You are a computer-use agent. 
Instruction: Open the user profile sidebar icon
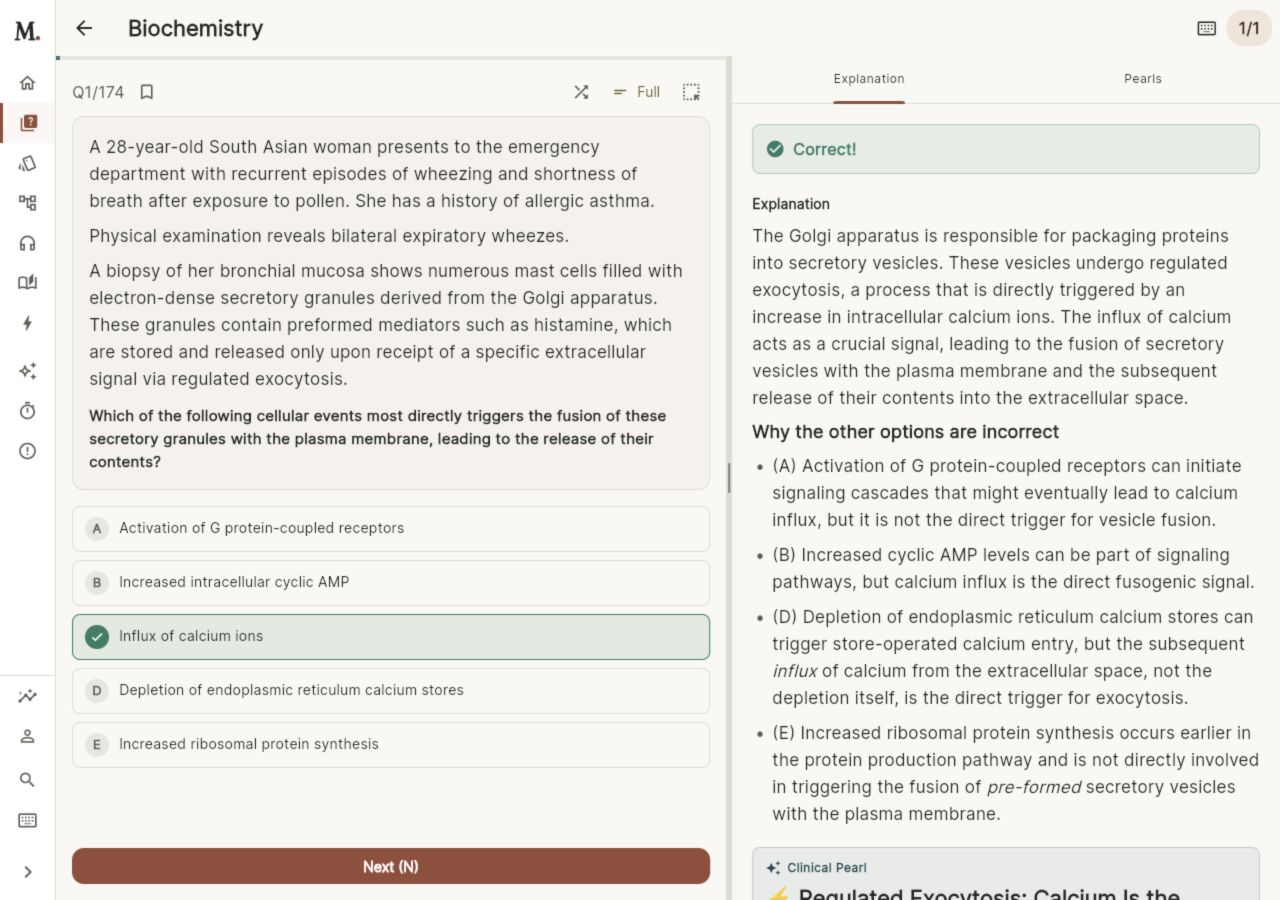point(27,737)
